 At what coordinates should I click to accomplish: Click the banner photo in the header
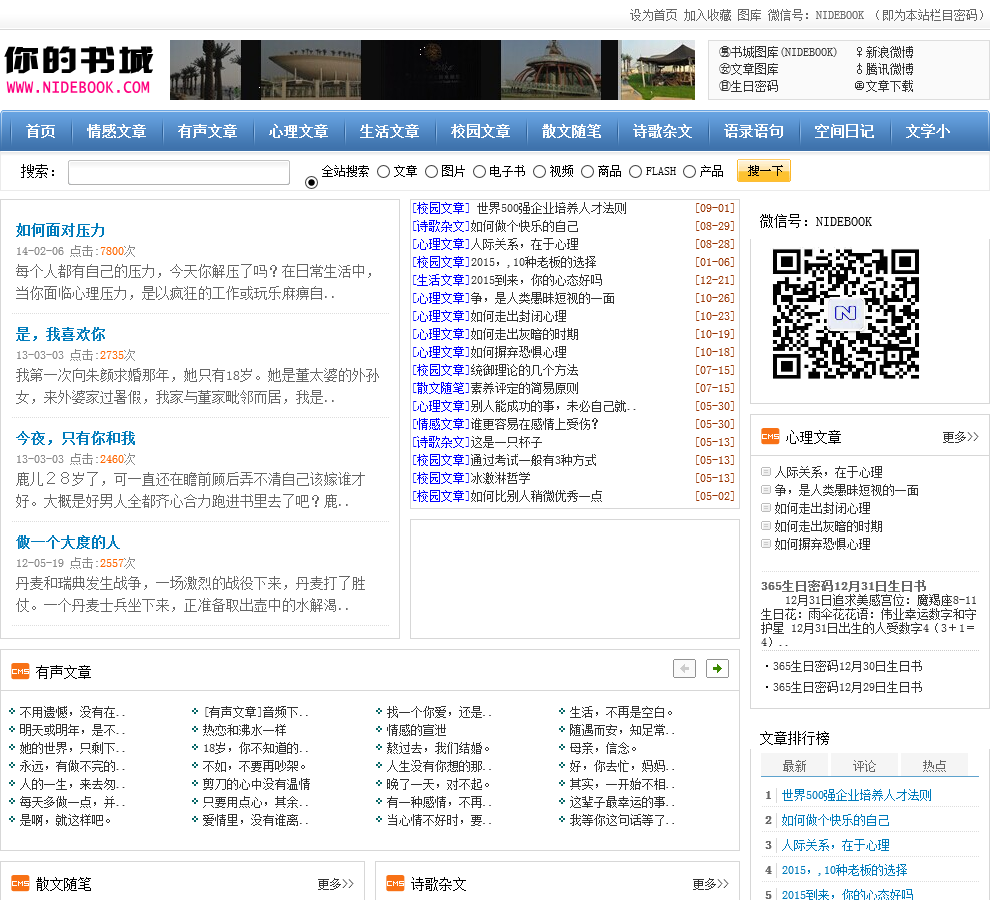point(432,70)
